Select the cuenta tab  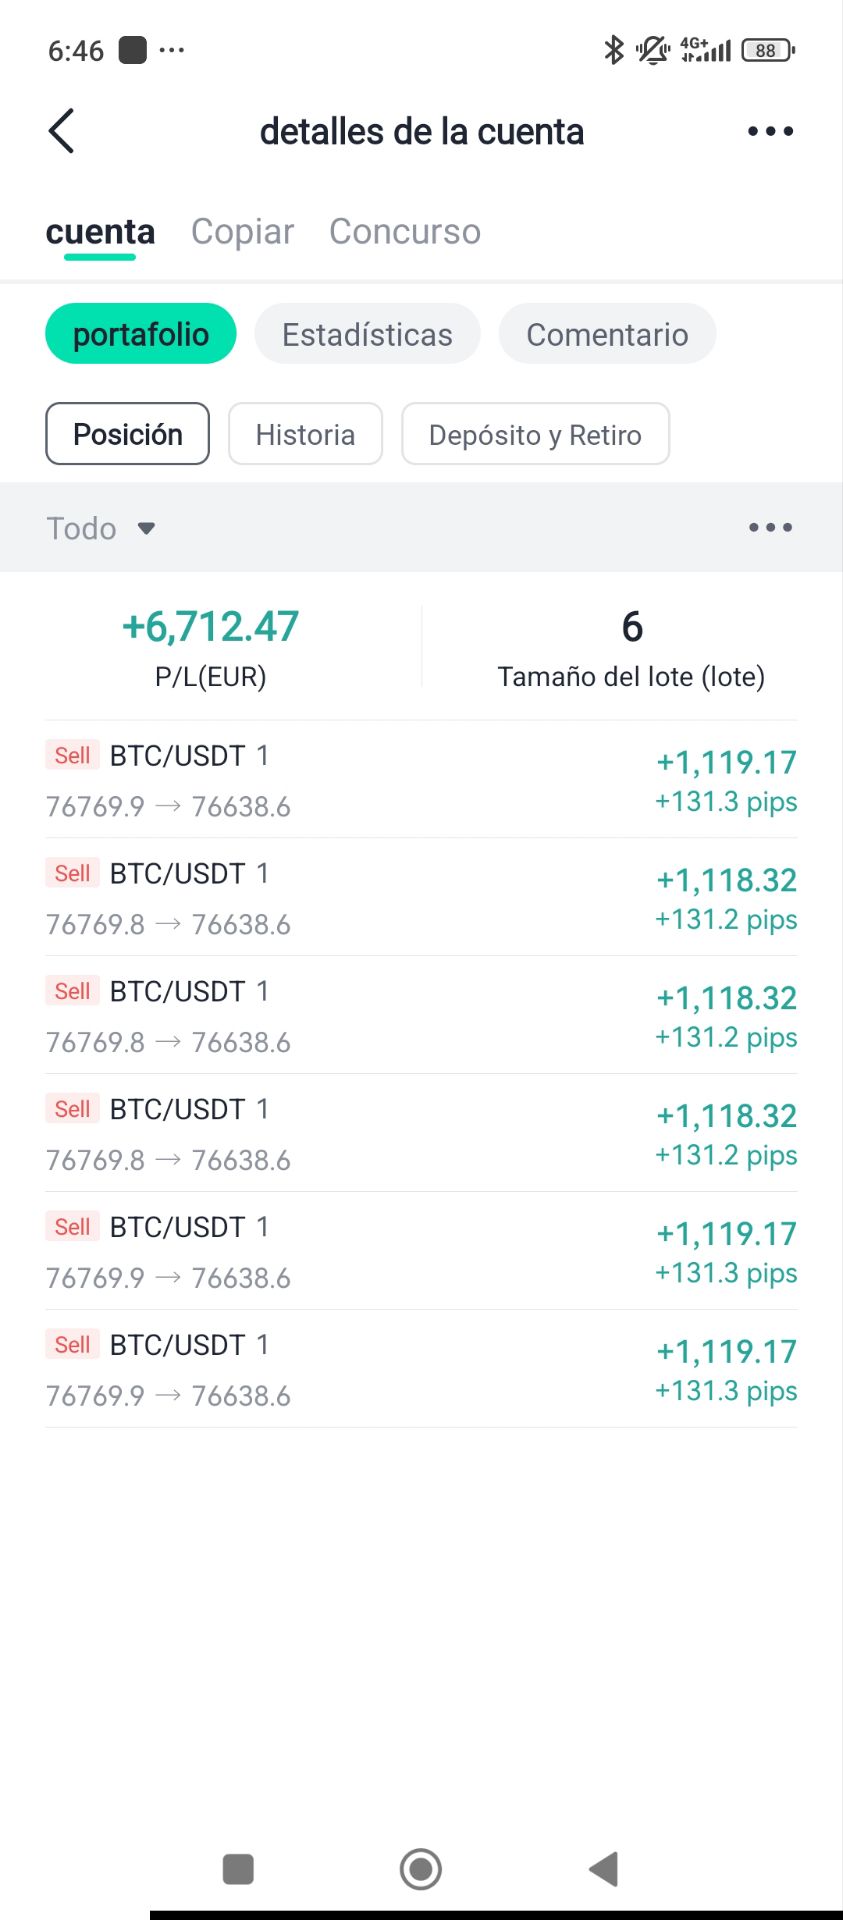pyautogui.click(x=100, y=231)
